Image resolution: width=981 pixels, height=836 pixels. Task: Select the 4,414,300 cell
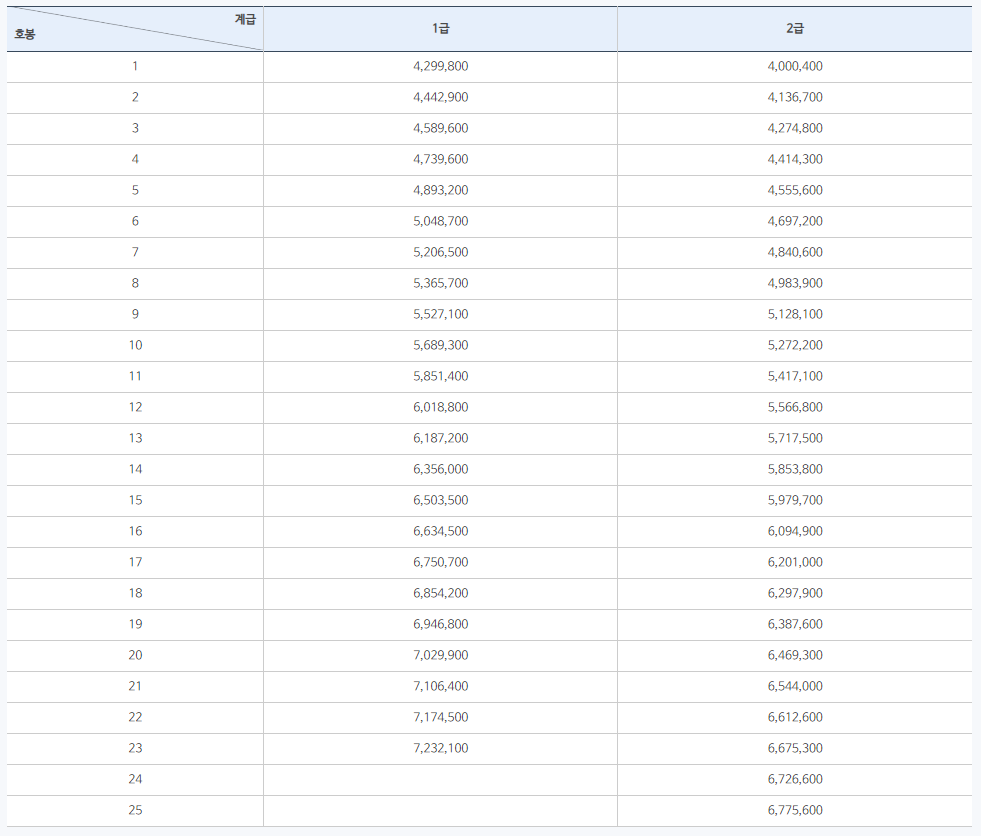coord(795,160)
